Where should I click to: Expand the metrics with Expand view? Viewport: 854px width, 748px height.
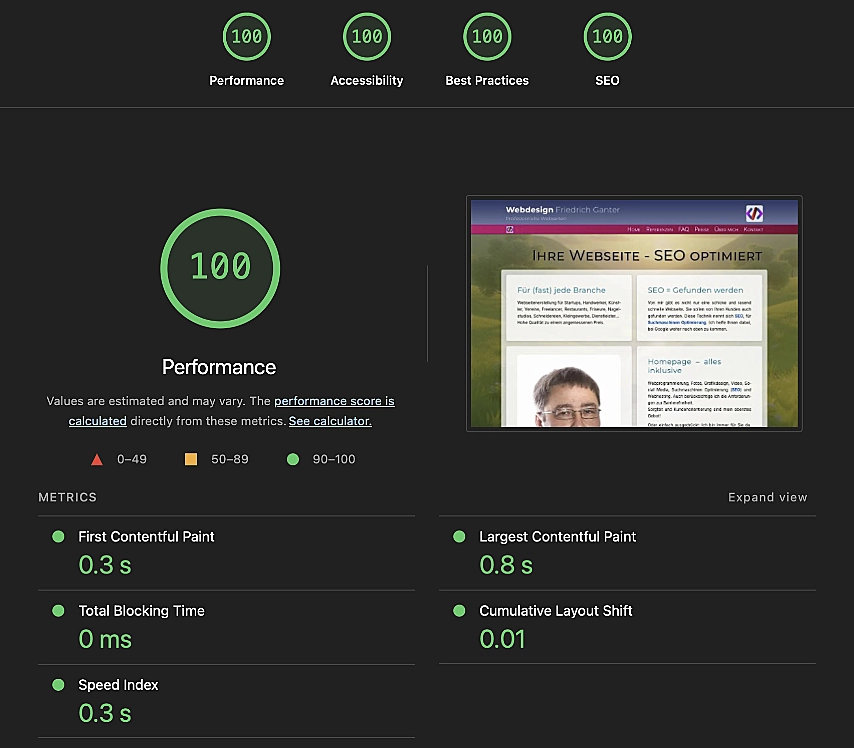[x=767, y=497]
